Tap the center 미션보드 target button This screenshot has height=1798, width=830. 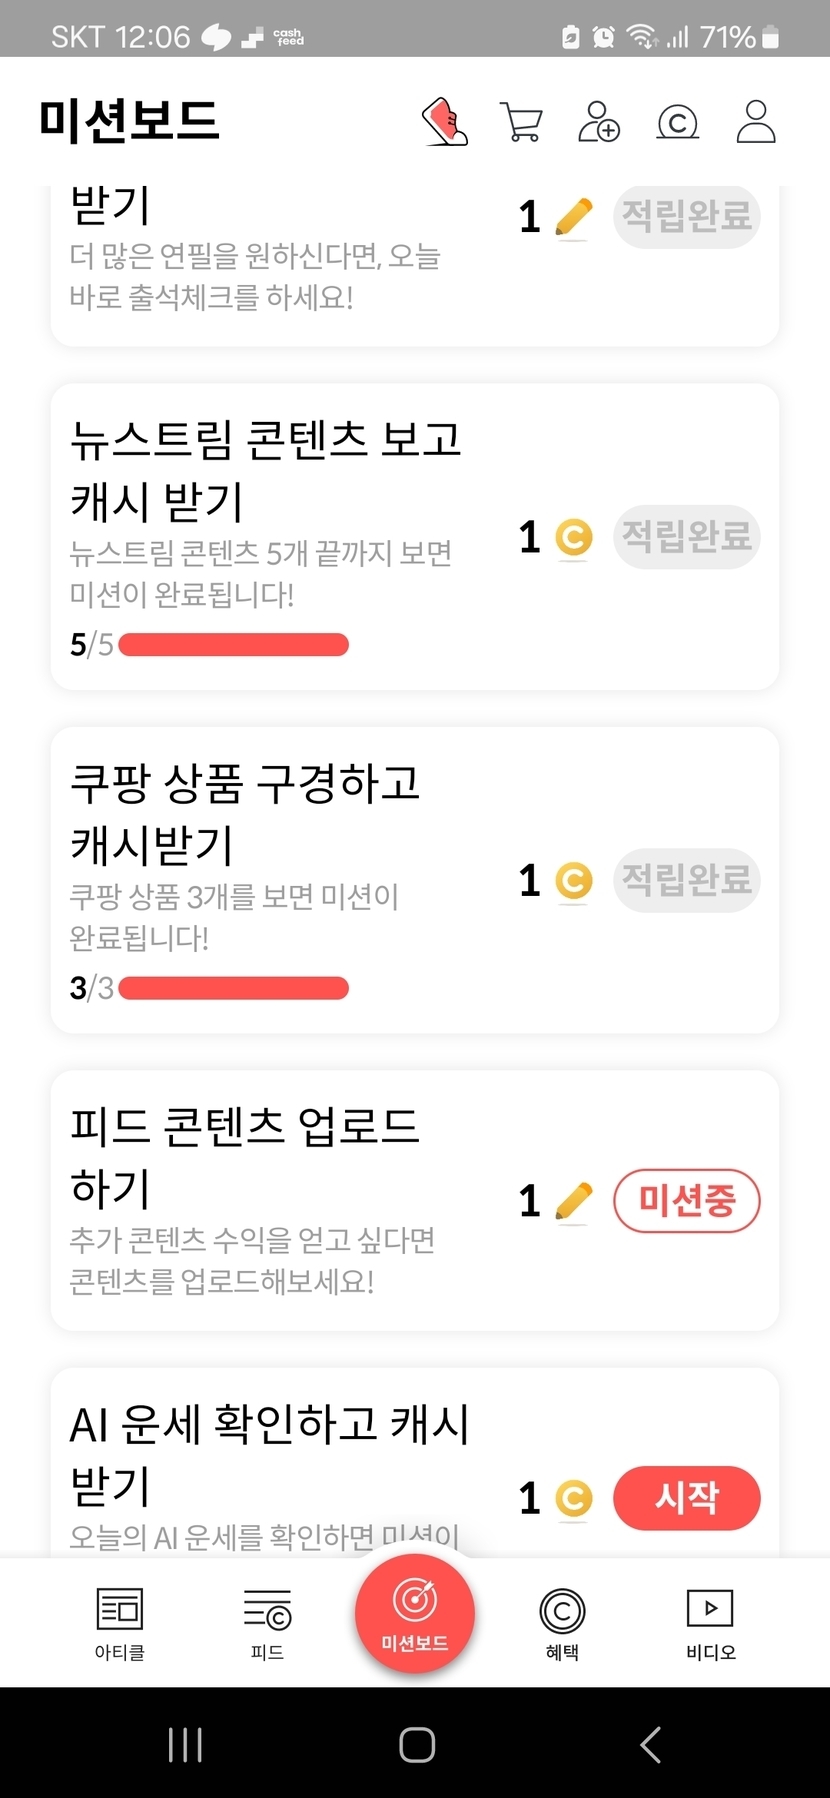click(x=415, y=1613)
